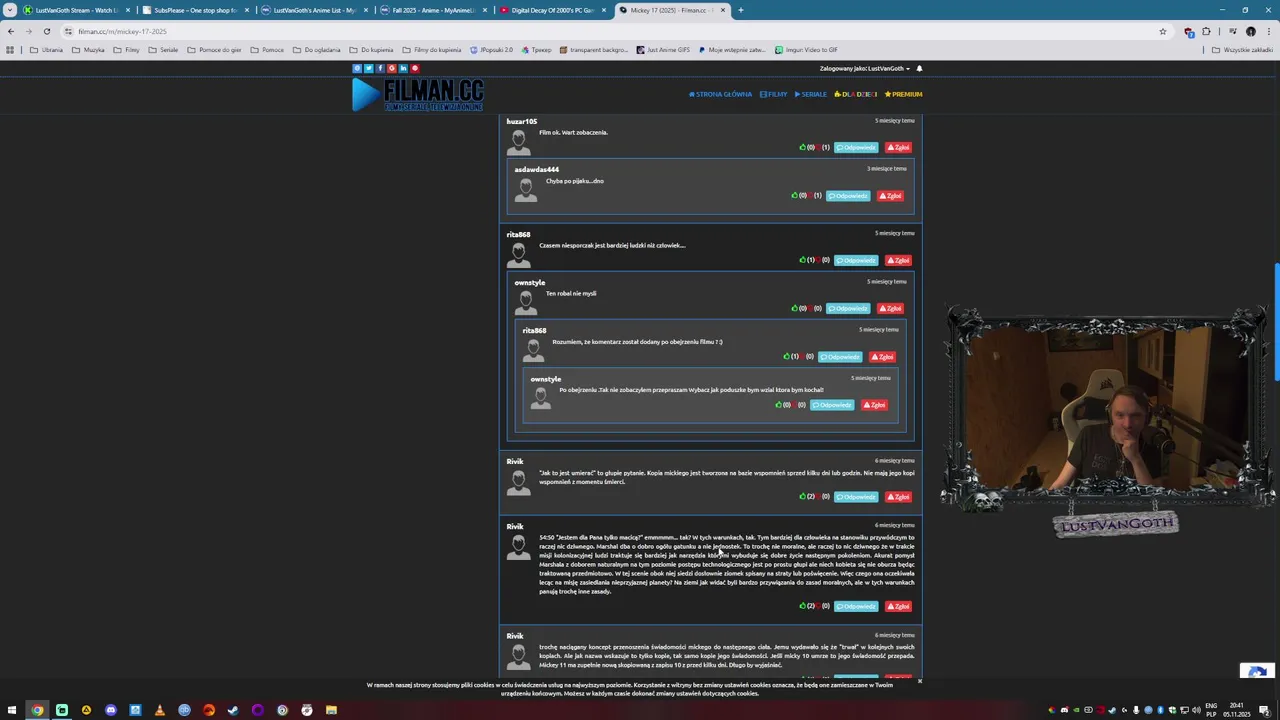
Task: Open the Chrome extensions puzzle icon
Action: 1206,31
